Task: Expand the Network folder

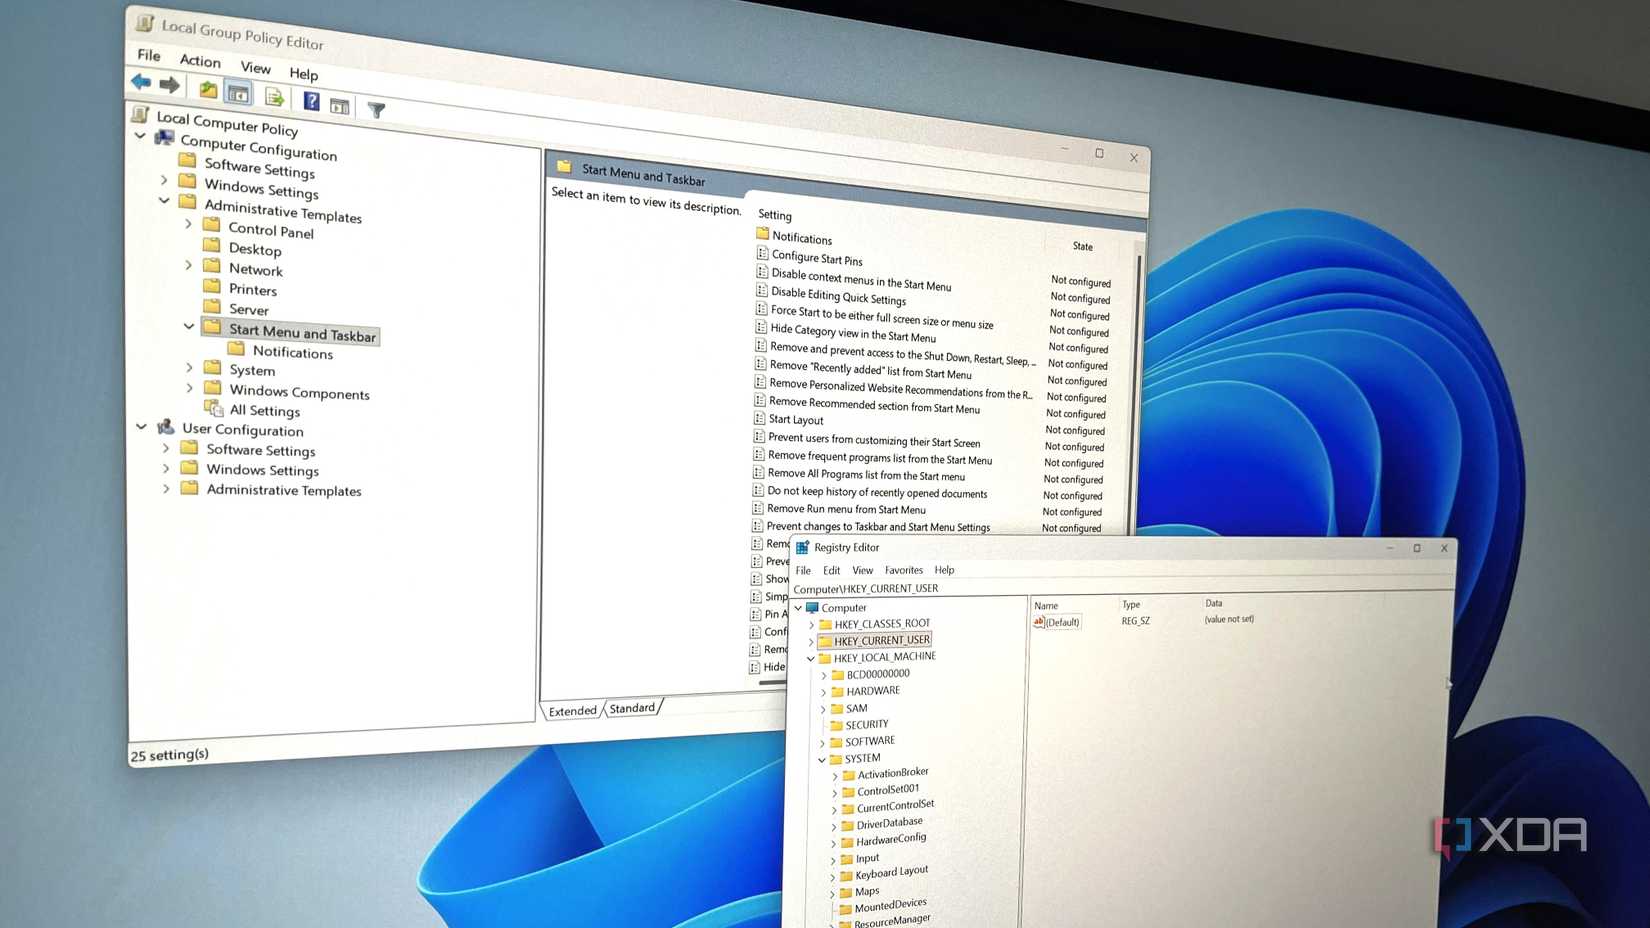Action: pyautogui.click(x=188, y=265)
